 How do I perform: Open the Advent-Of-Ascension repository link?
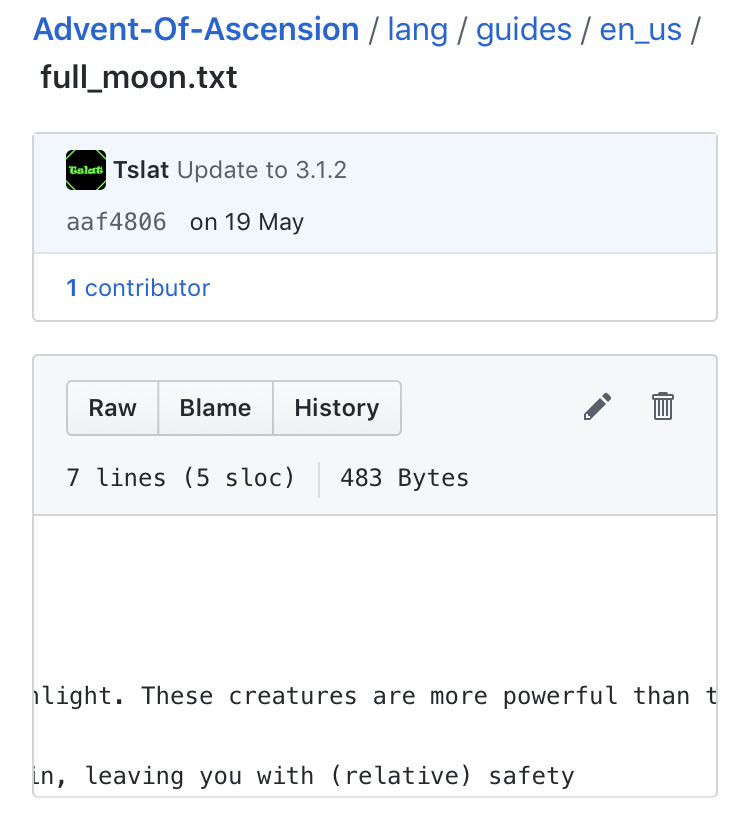click(x=196, y=29)
